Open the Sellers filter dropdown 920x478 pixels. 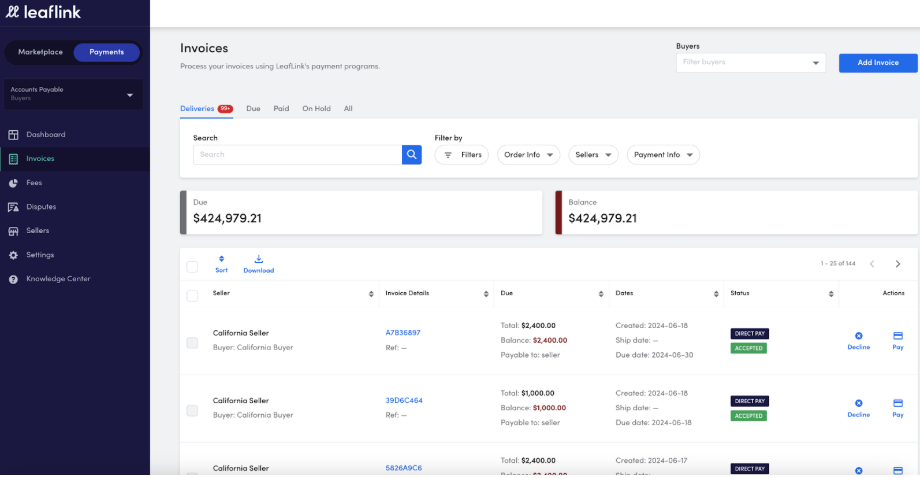(593, 155)
